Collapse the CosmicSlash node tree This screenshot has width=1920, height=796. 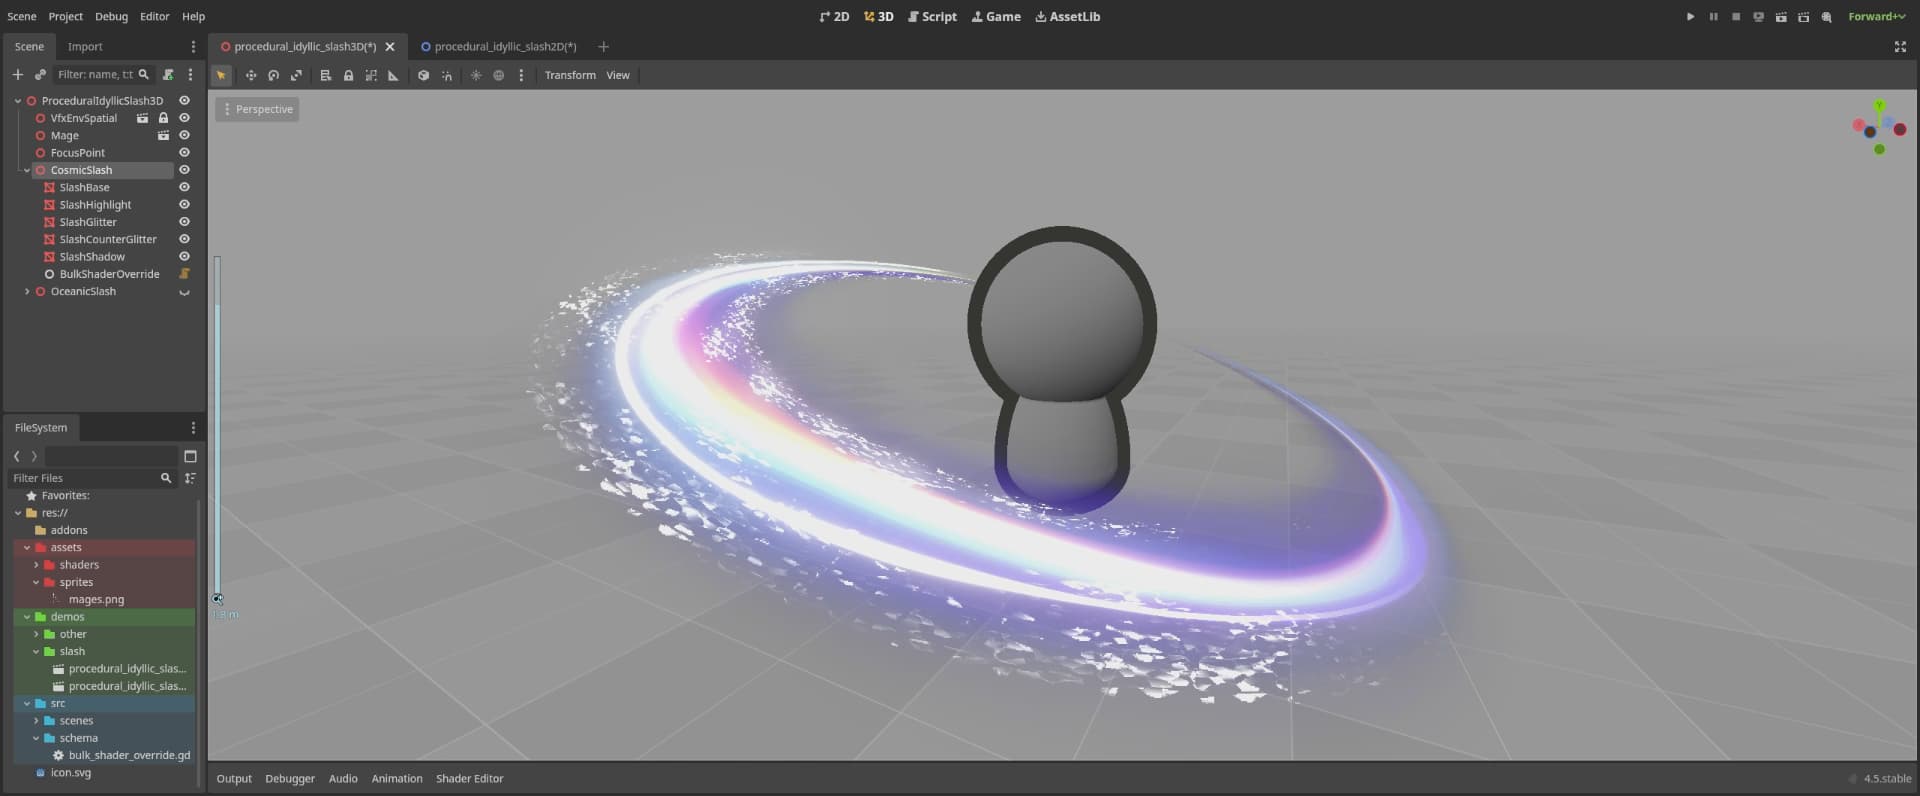[27, 170]
